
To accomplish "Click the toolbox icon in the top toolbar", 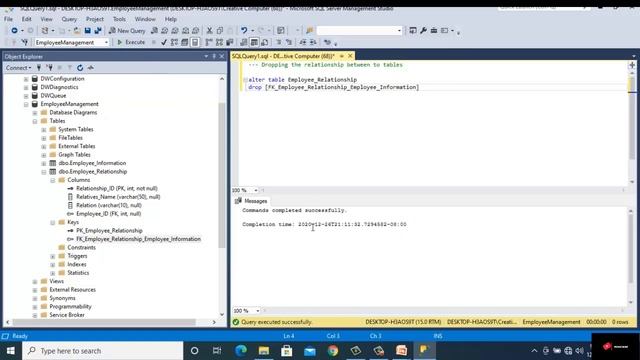I will 434,31.
